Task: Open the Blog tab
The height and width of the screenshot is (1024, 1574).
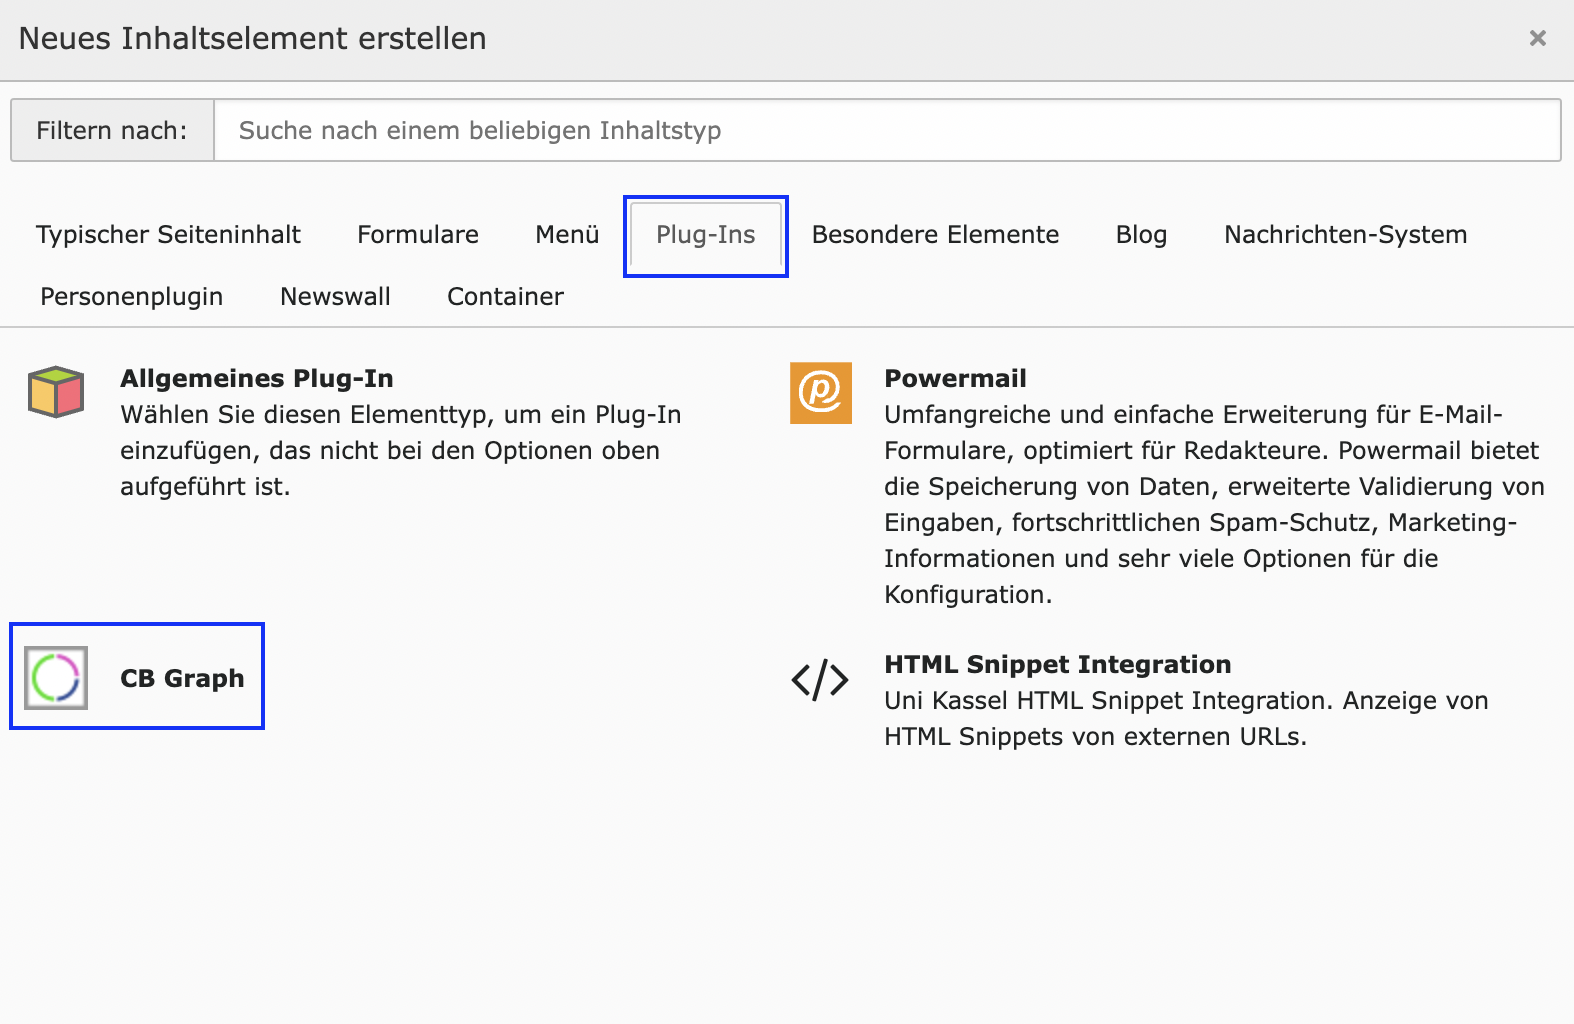Action: point(1141,235)
